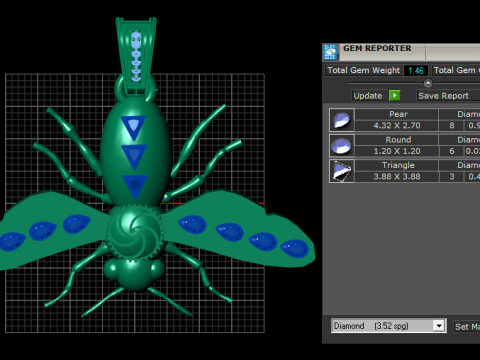Screen dimensions: 480x360
Task: Click the Total Gem Weight label
Action: (x=363, y=70)
